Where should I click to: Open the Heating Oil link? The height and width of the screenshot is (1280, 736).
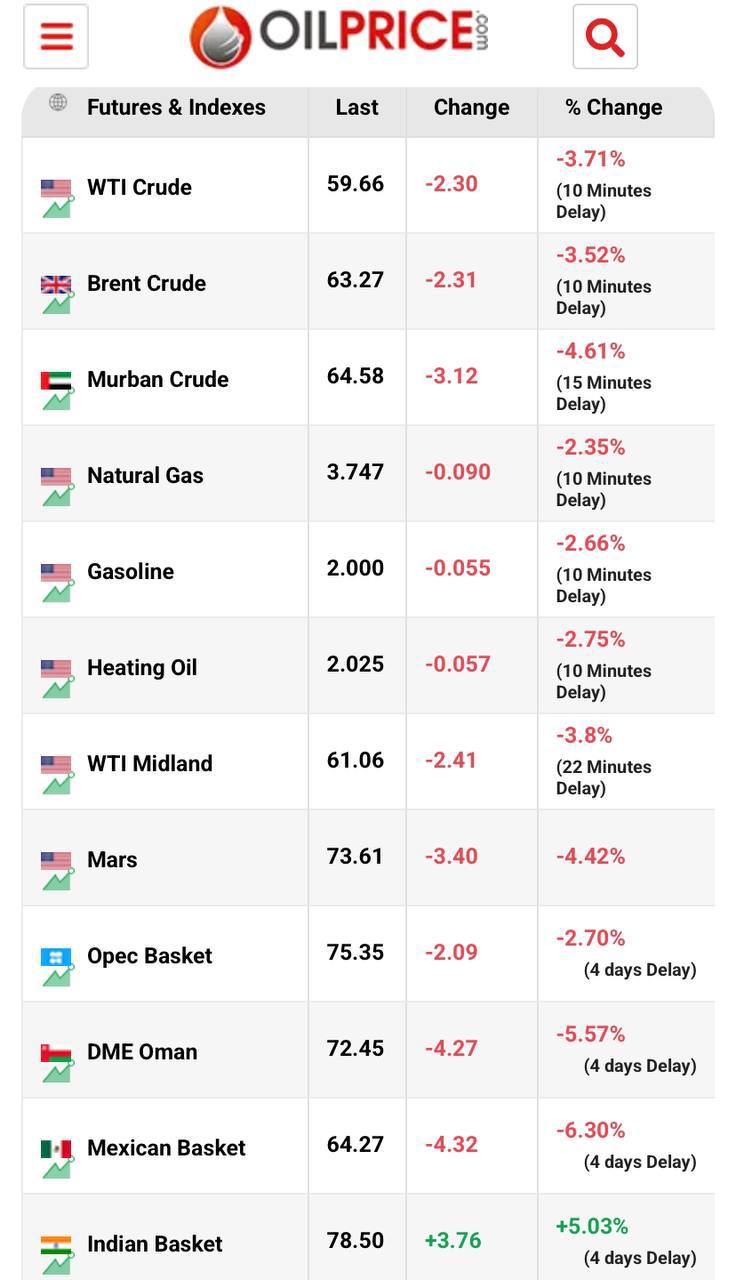(142, 667)
